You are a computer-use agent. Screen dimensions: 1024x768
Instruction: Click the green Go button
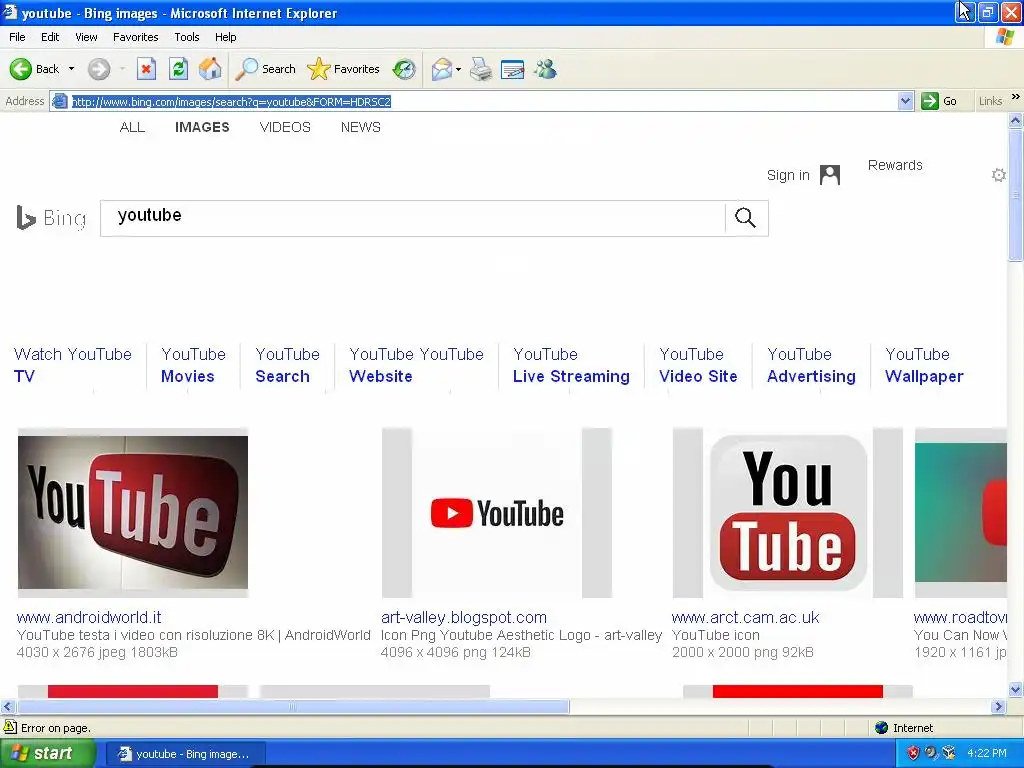(939, 101)
